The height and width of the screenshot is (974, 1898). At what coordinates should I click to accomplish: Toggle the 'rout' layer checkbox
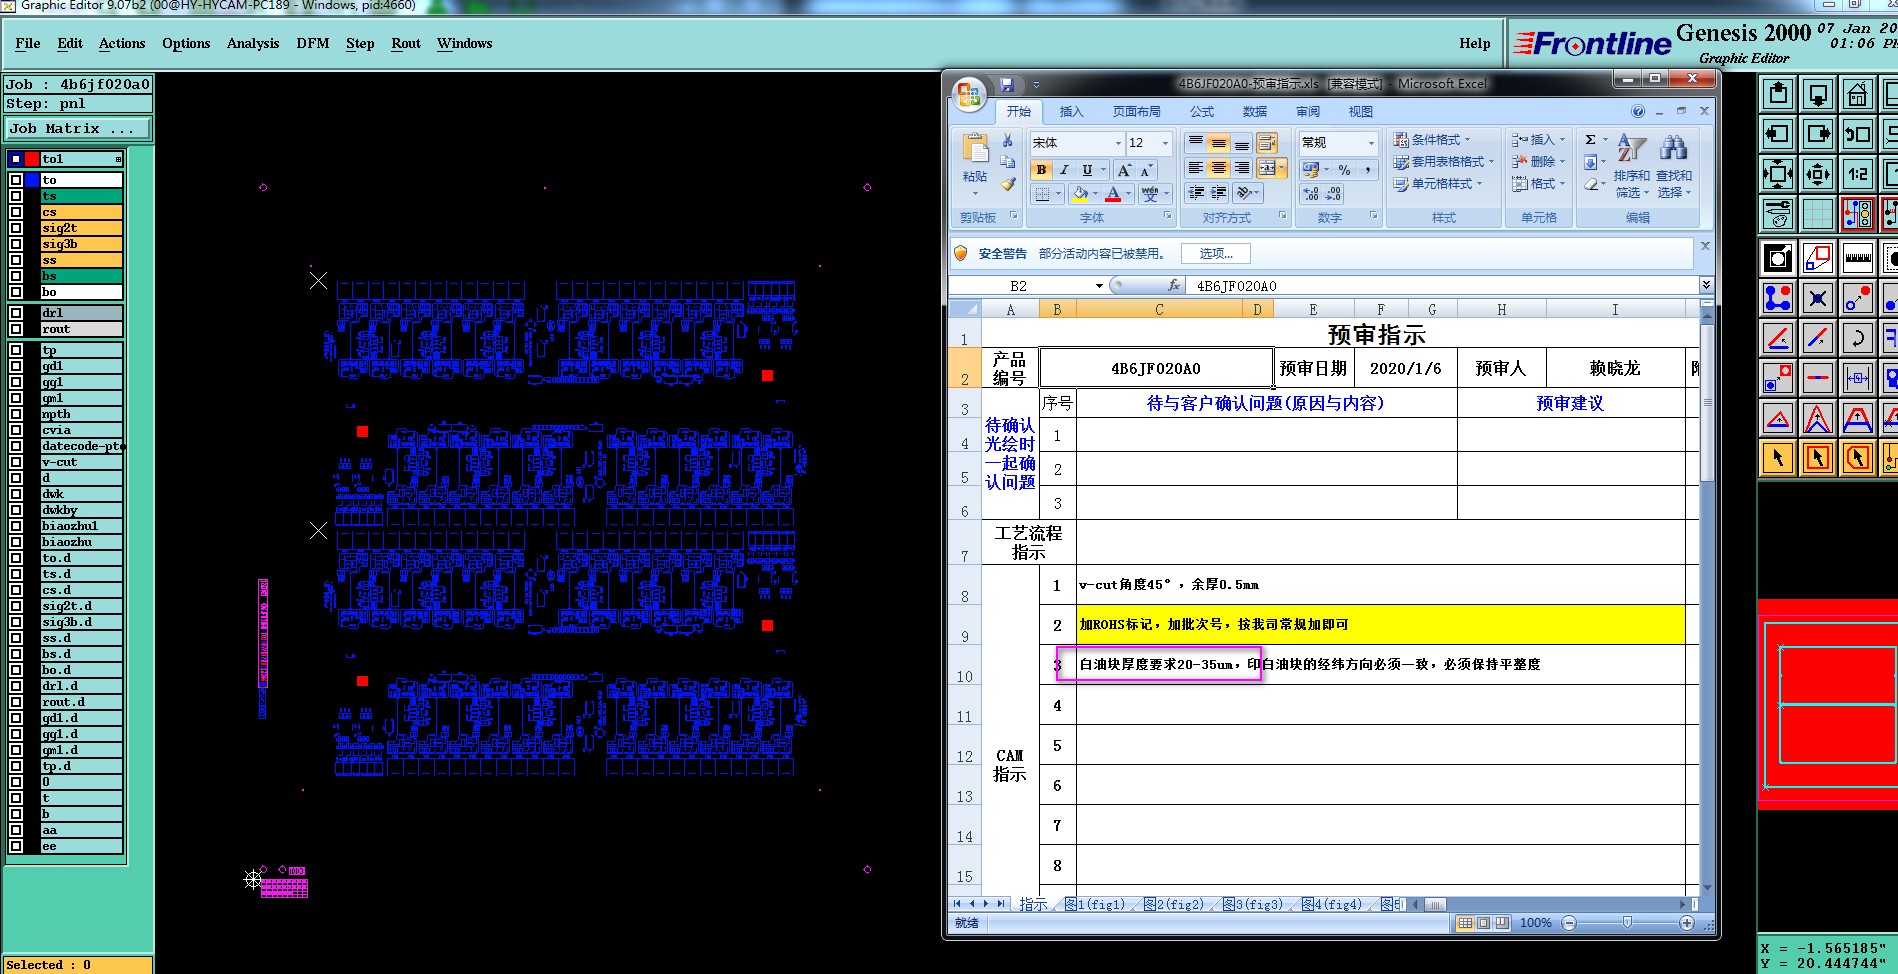point(16,329)
